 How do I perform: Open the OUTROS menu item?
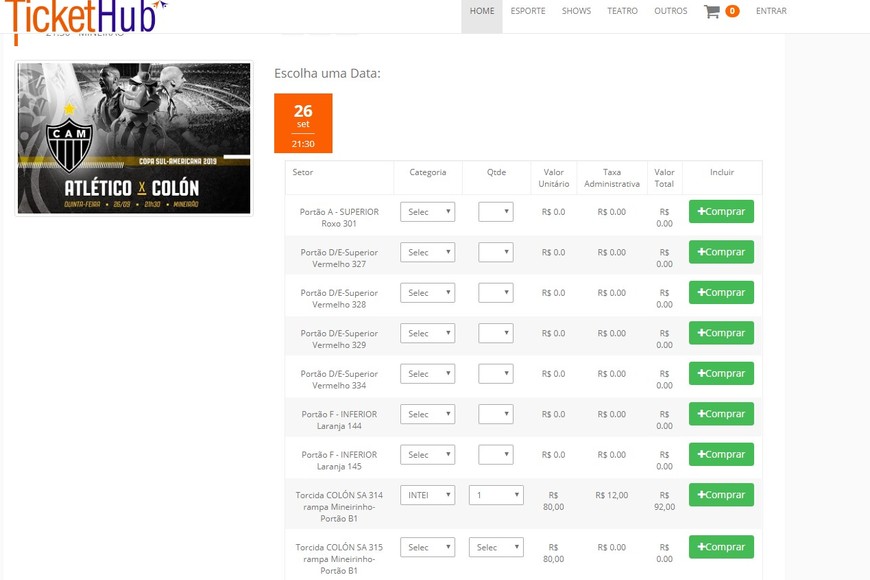[x=670, y=12]
